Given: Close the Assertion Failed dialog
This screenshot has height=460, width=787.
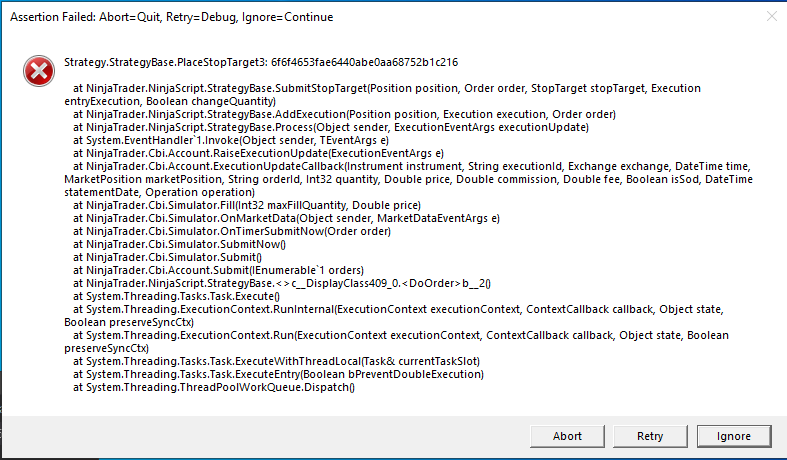Looking at the screenshot, I should coord(770,17).
